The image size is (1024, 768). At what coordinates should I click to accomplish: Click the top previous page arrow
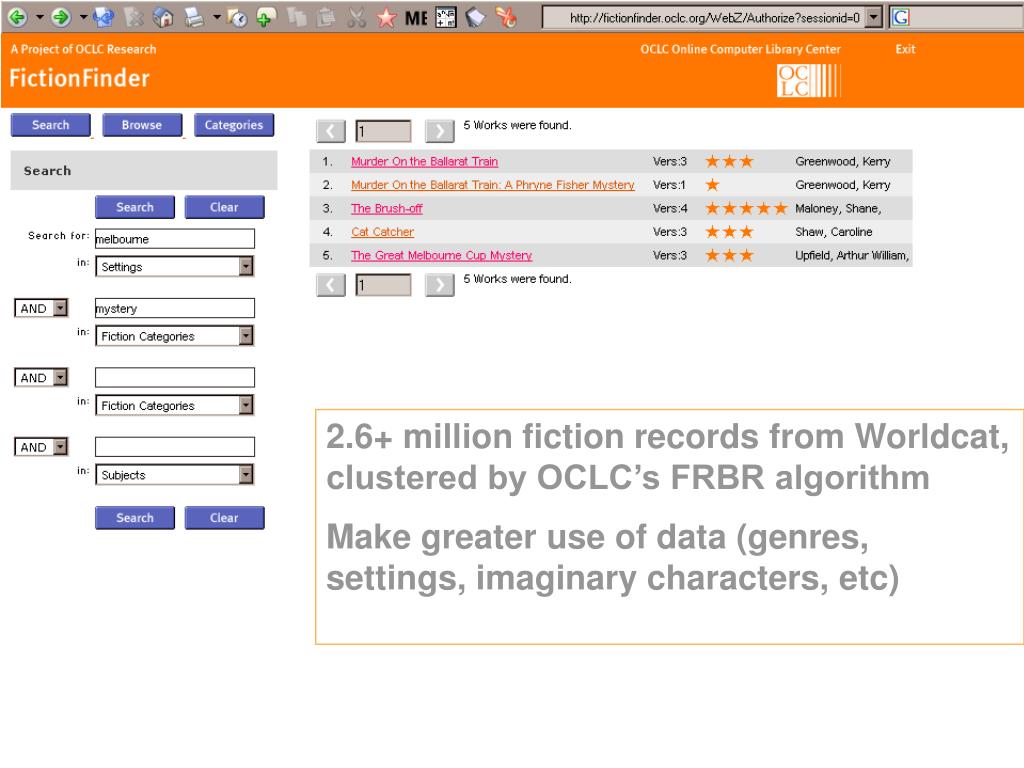pos(330,131)
